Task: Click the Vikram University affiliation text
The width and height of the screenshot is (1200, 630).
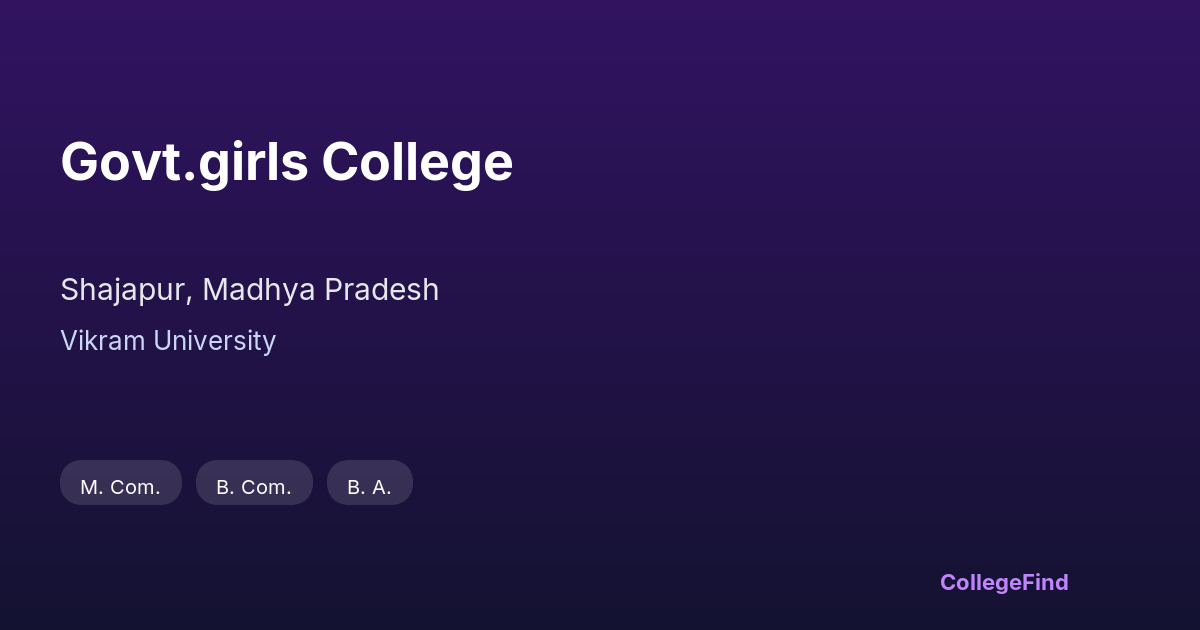Action: (x=168, y=341)
